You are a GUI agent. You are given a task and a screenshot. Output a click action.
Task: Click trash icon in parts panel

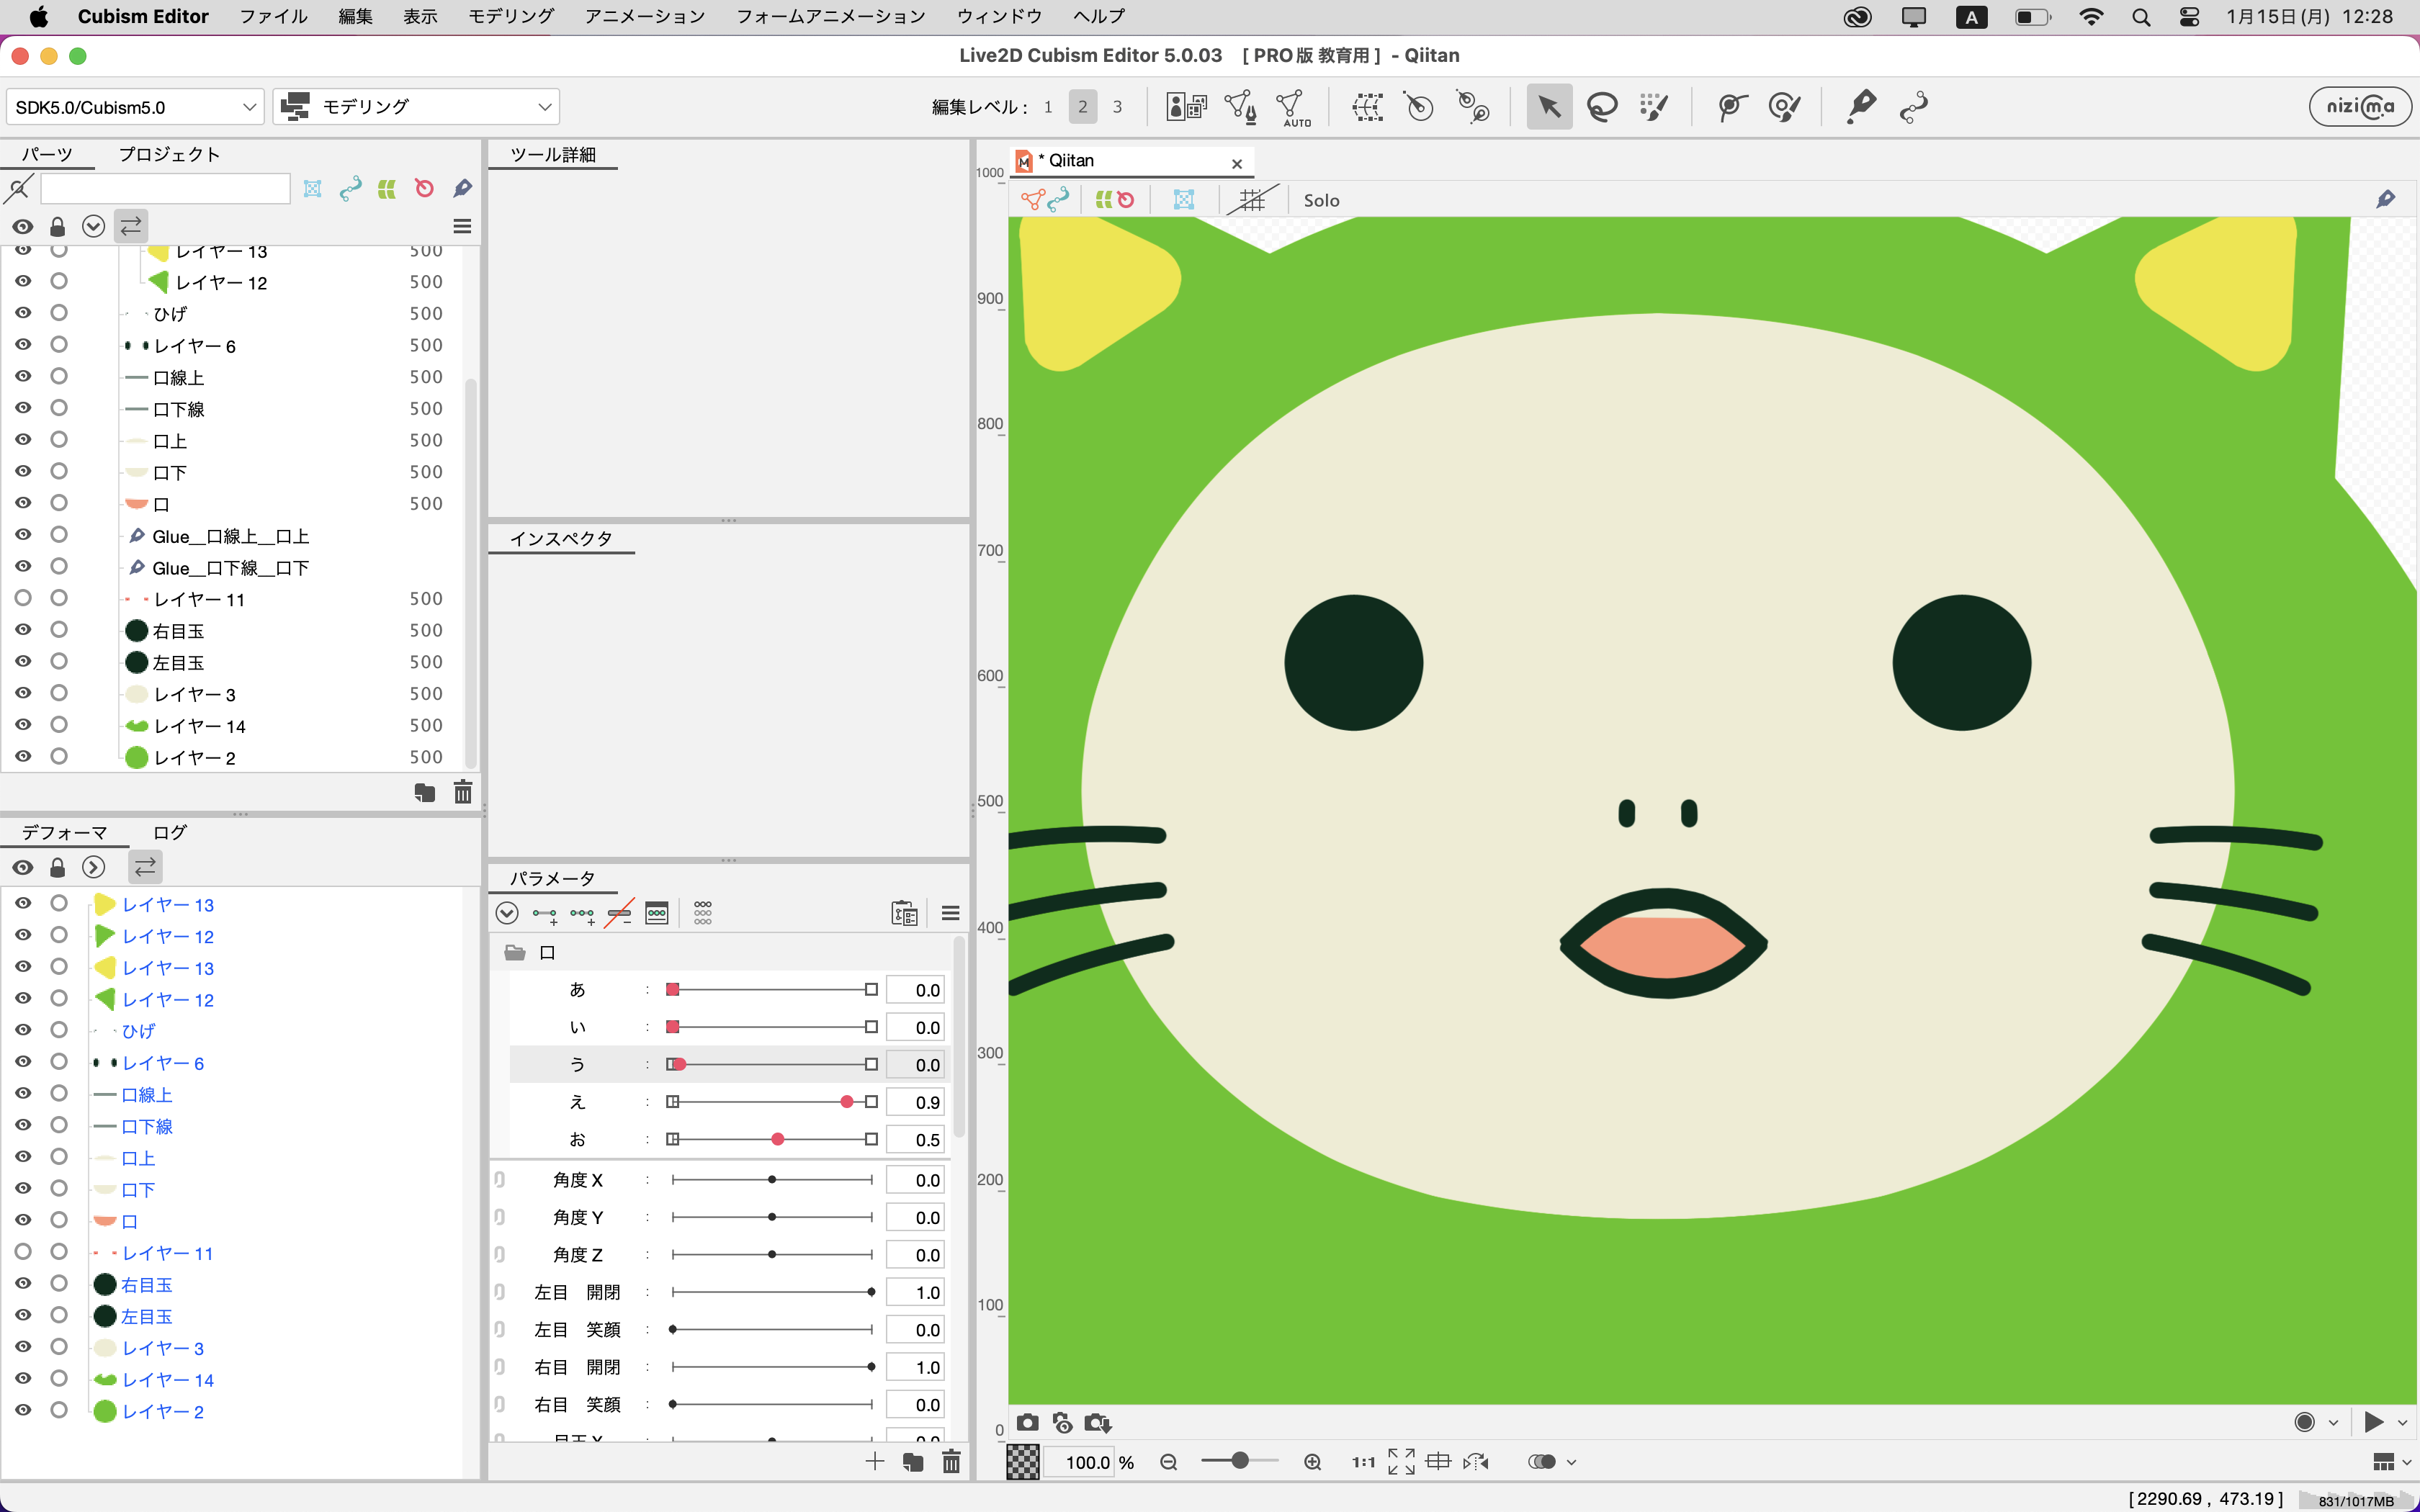point(463,793)
